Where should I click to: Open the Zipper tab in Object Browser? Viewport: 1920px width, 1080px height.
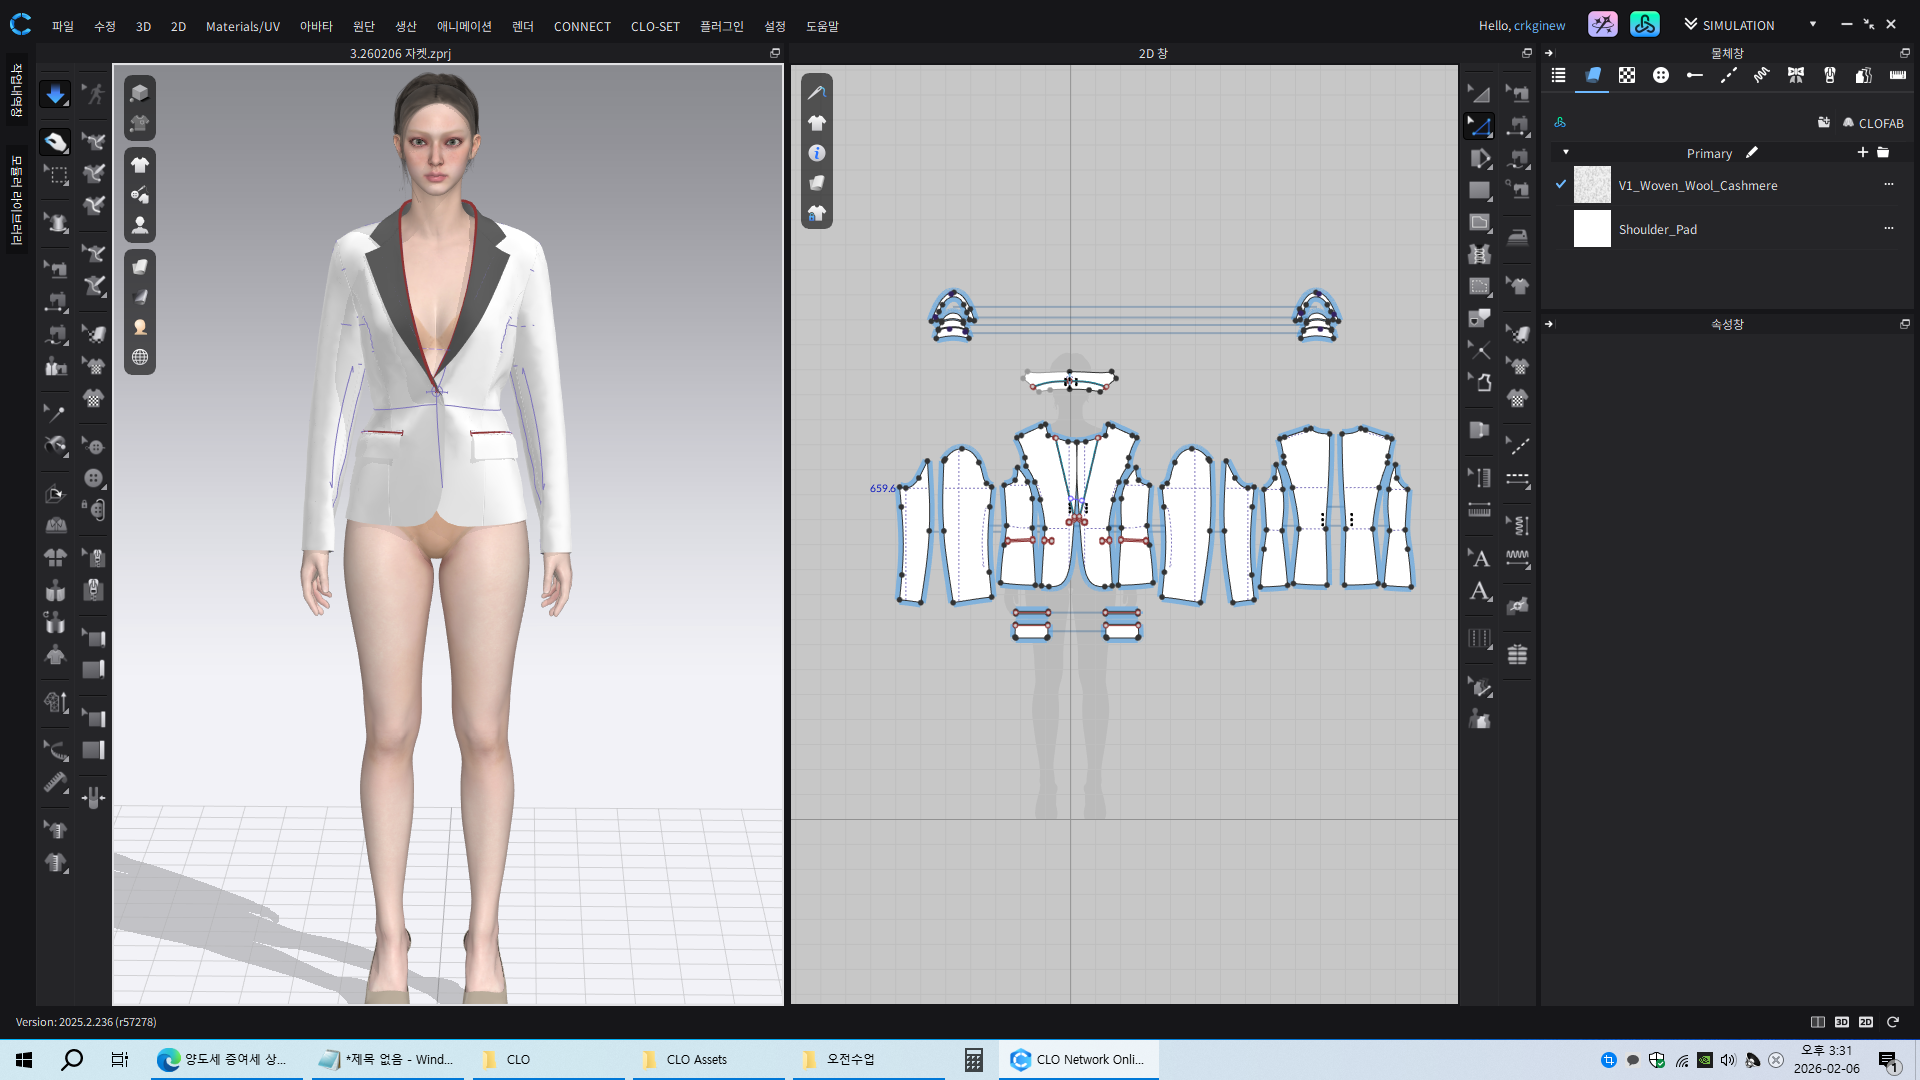[x=1829, y=75]
